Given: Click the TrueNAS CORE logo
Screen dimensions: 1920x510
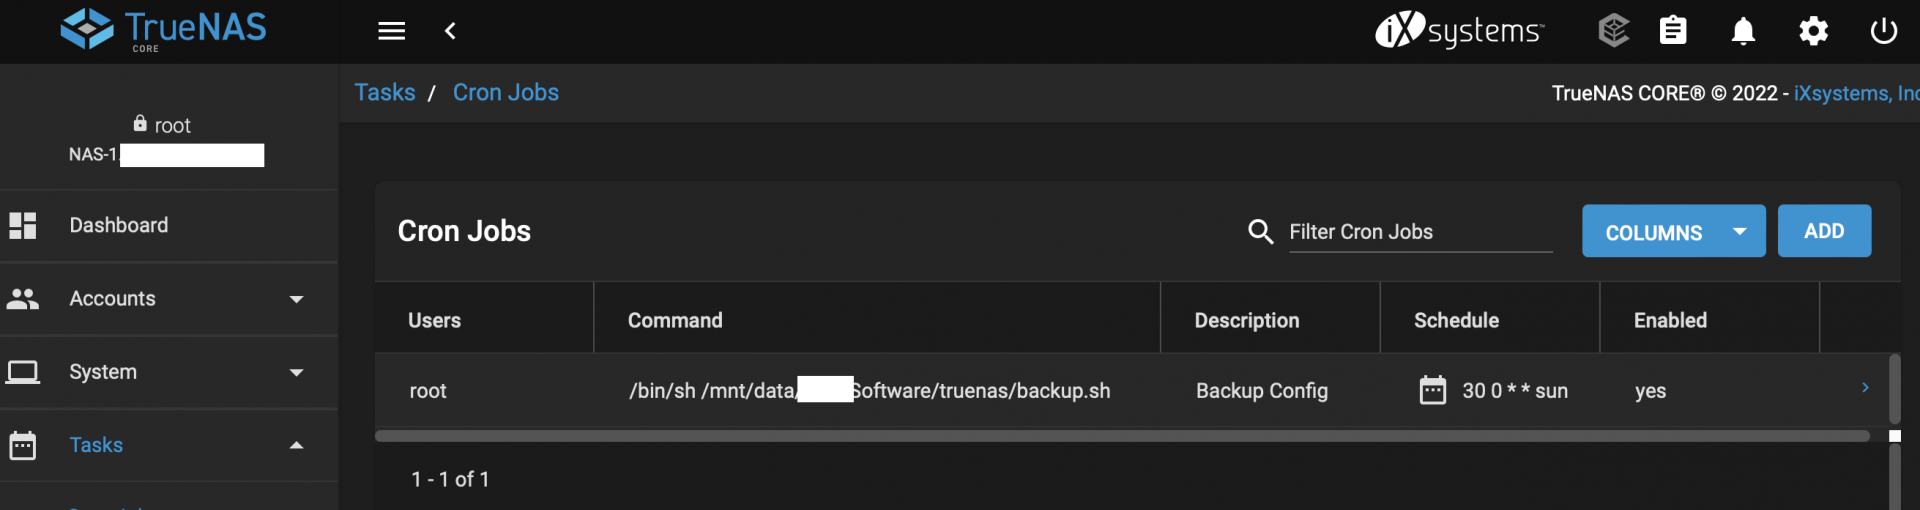Looking at the screenshot, I should click(164, 30).
